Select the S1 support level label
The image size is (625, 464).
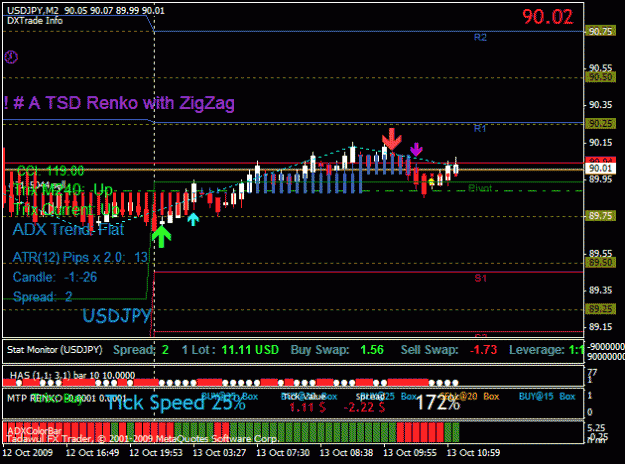coord(480,278)
